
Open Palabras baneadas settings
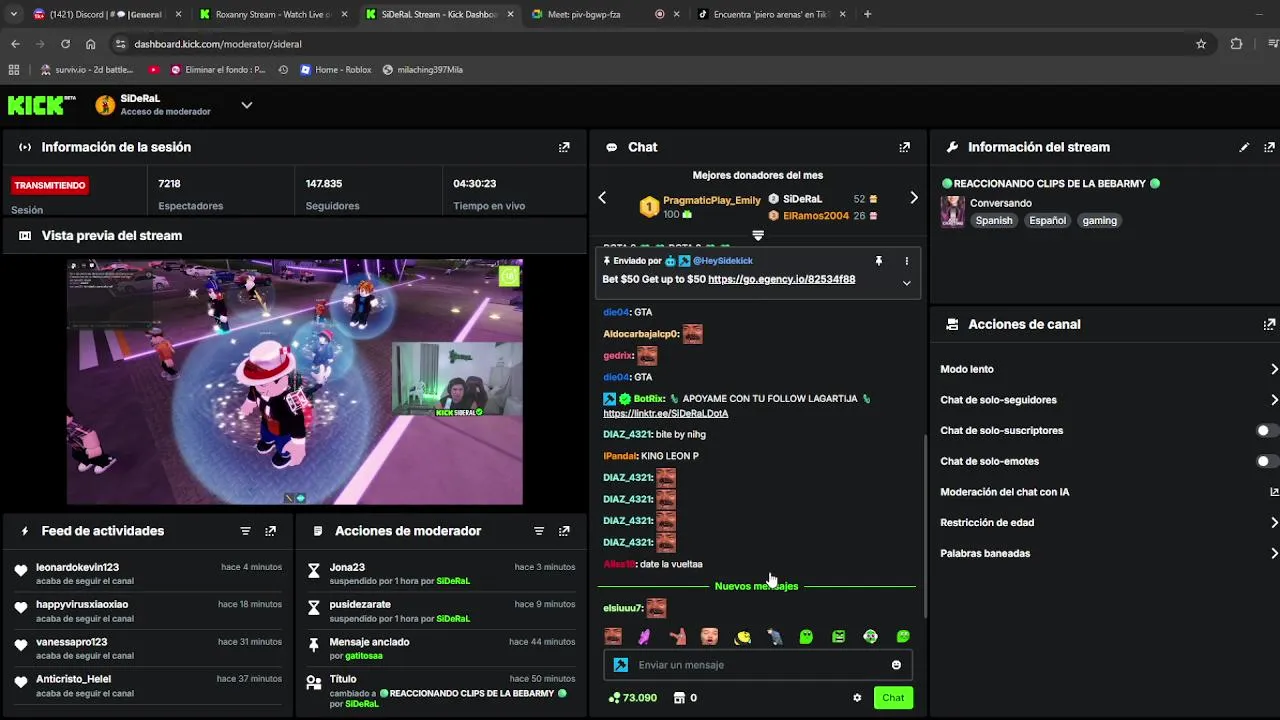(x=1109, y=553)
